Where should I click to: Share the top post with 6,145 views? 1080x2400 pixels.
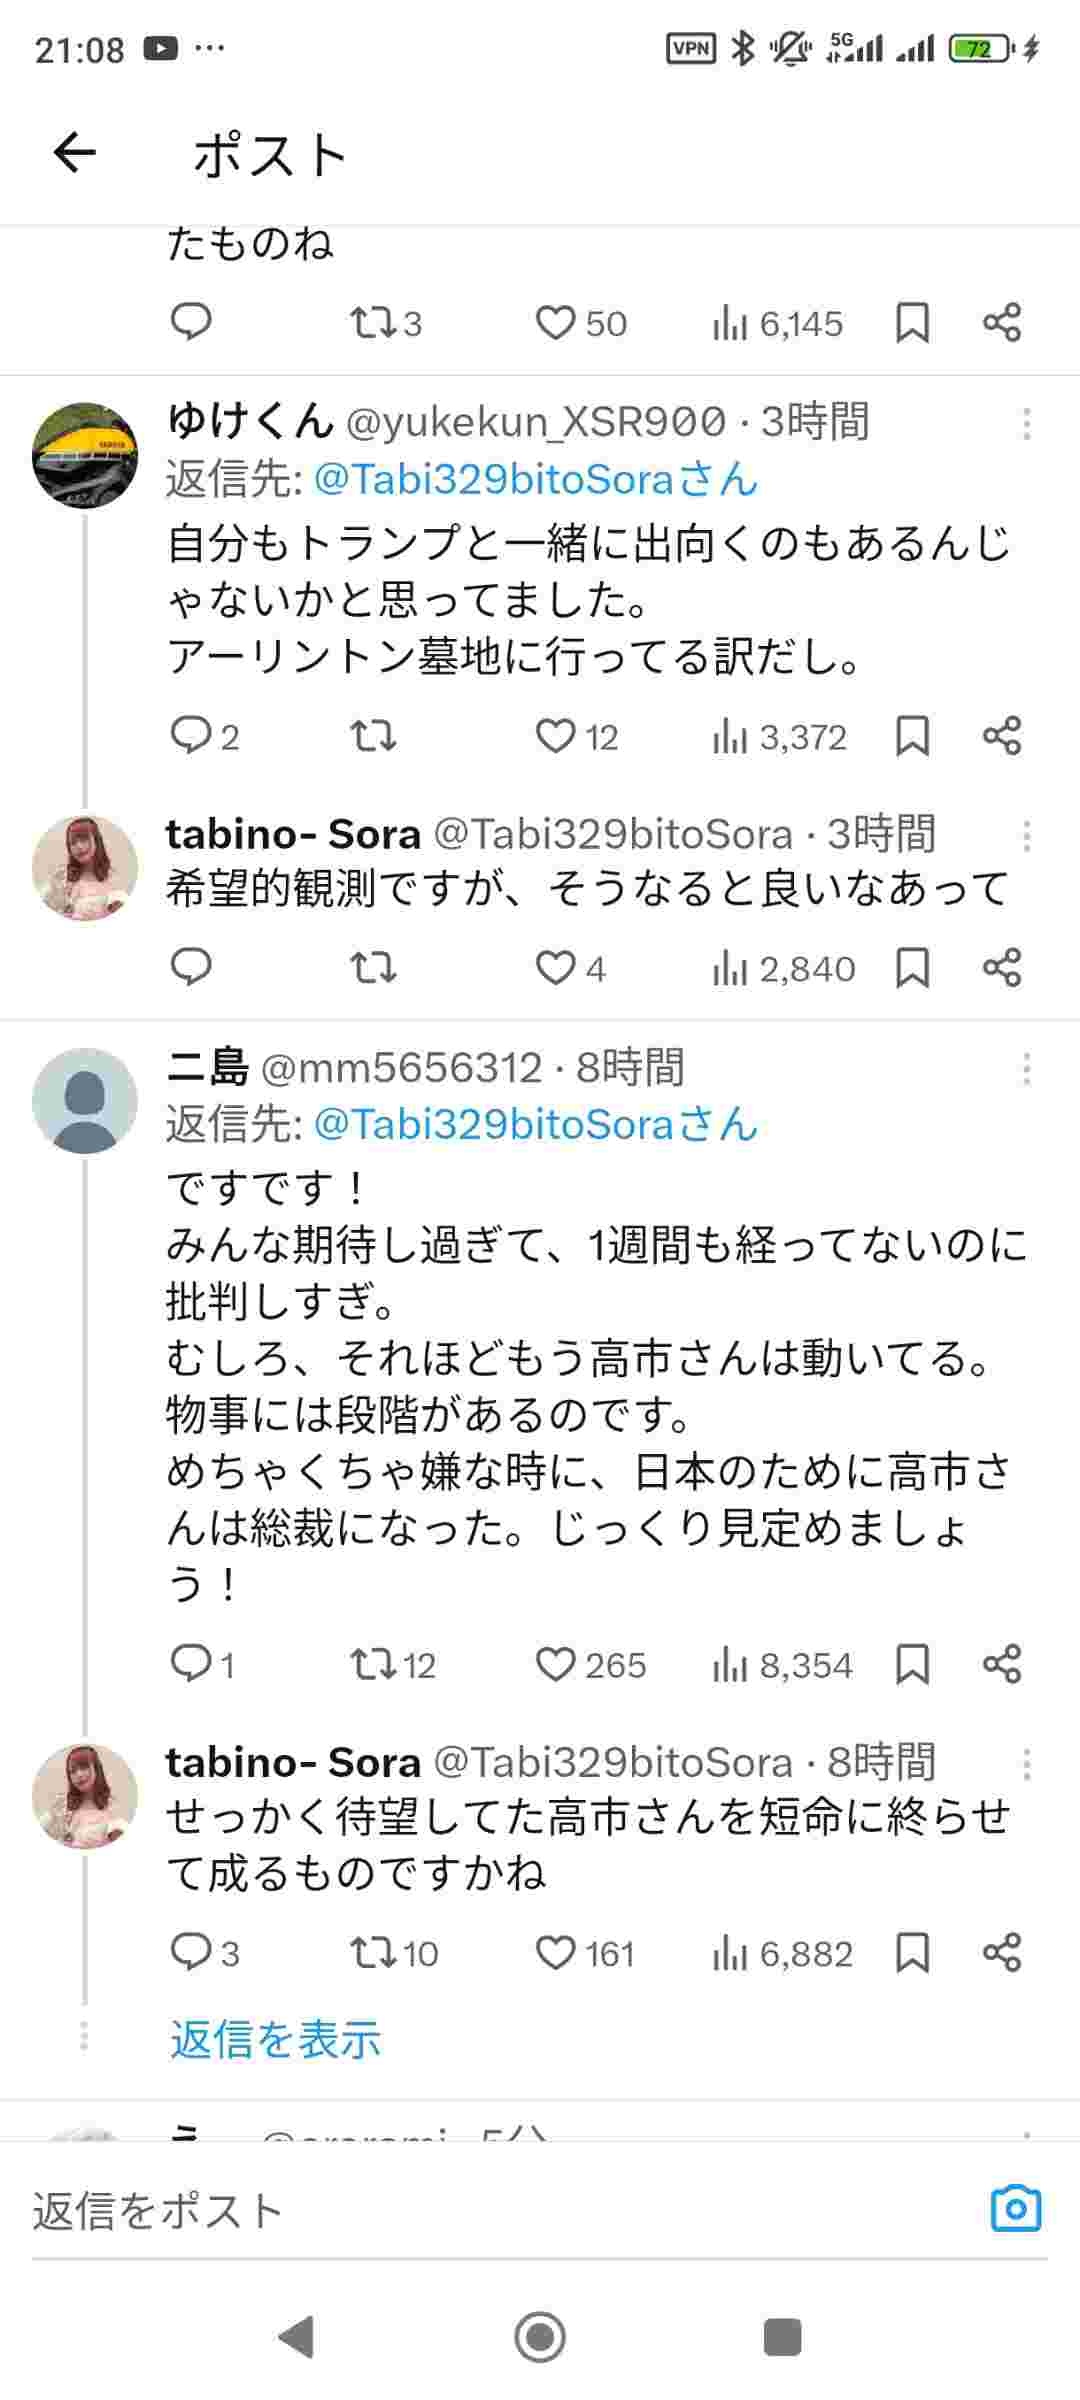click(1001, 323)
